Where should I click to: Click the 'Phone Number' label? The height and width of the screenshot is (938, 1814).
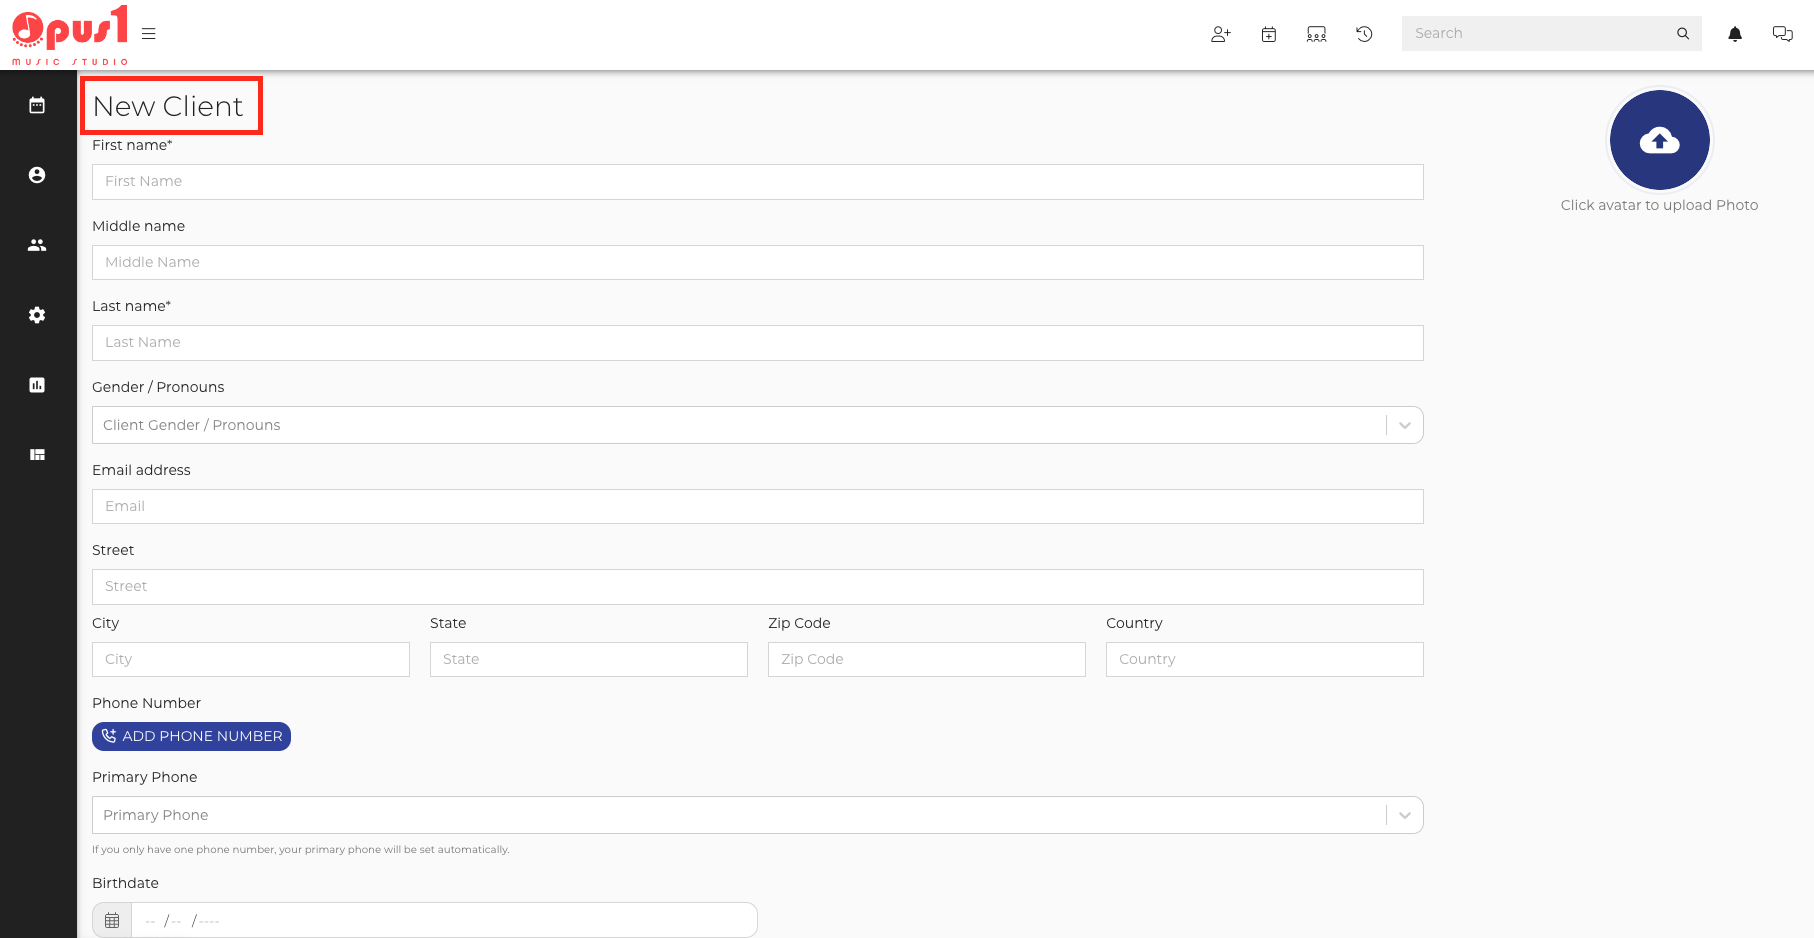click(x=146, y=703)
